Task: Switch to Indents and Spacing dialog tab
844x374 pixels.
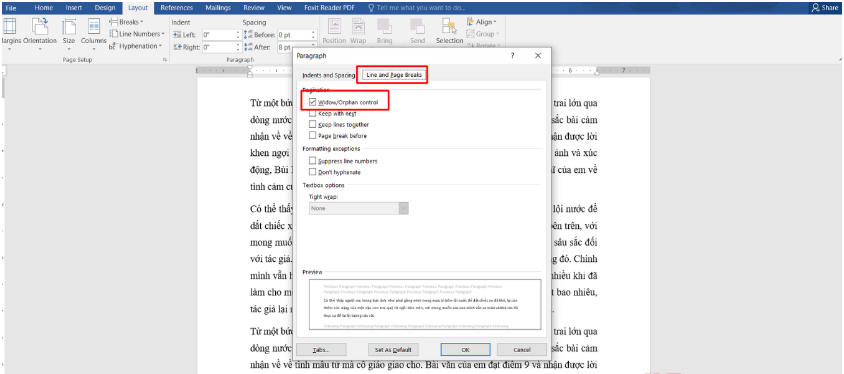Action: click(328, 75)
